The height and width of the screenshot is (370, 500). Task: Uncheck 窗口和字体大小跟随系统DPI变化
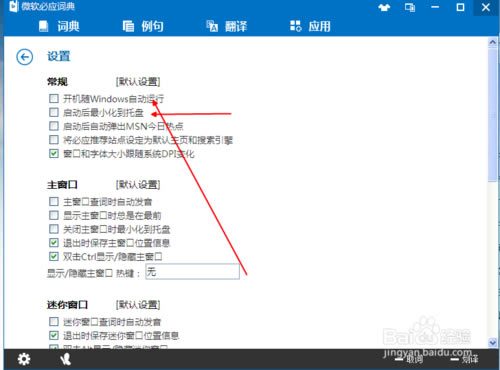click(x=54, y=153)
